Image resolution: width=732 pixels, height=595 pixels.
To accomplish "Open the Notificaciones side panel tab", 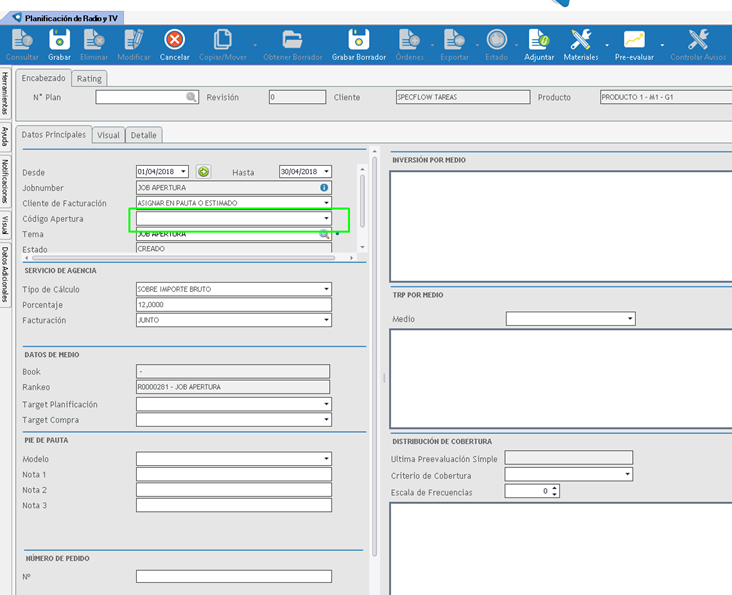I will click(x=6, y=180).
